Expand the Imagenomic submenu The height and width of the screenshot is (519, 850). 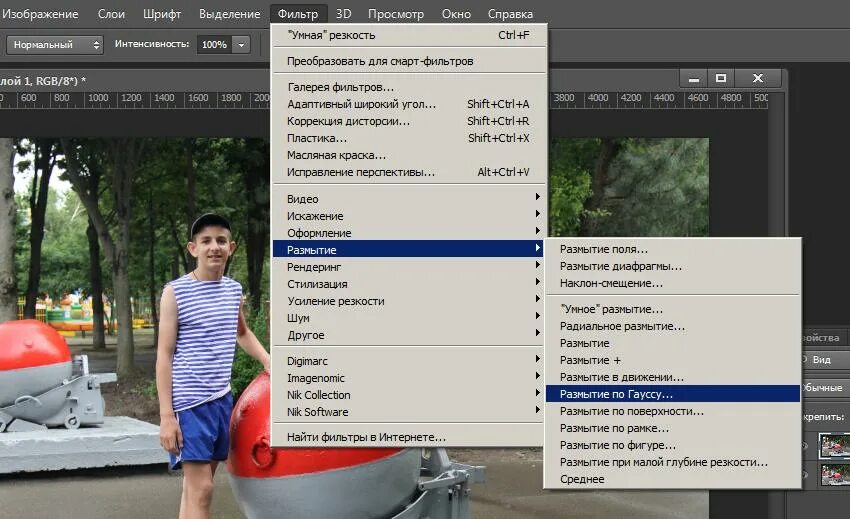(x=408, y=378)
